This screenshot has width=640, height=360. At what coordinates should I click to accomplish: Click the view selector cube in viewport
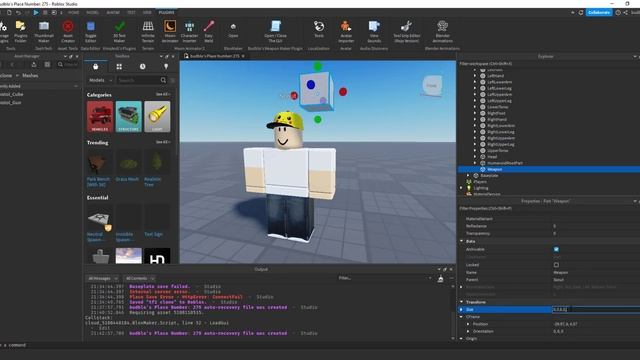[x=432, y=86]
